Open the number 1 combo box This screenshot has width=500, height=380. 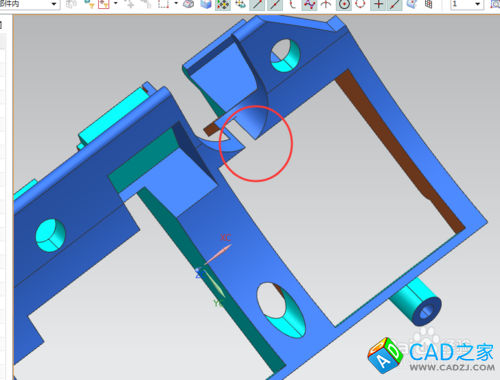pyautogui.click(x=467, y=4)
